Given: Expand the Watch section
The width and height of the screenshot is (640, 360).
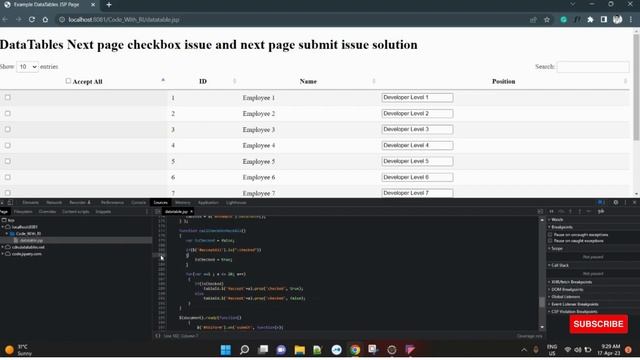Looking at the screenshot, I should pos(556,220).
